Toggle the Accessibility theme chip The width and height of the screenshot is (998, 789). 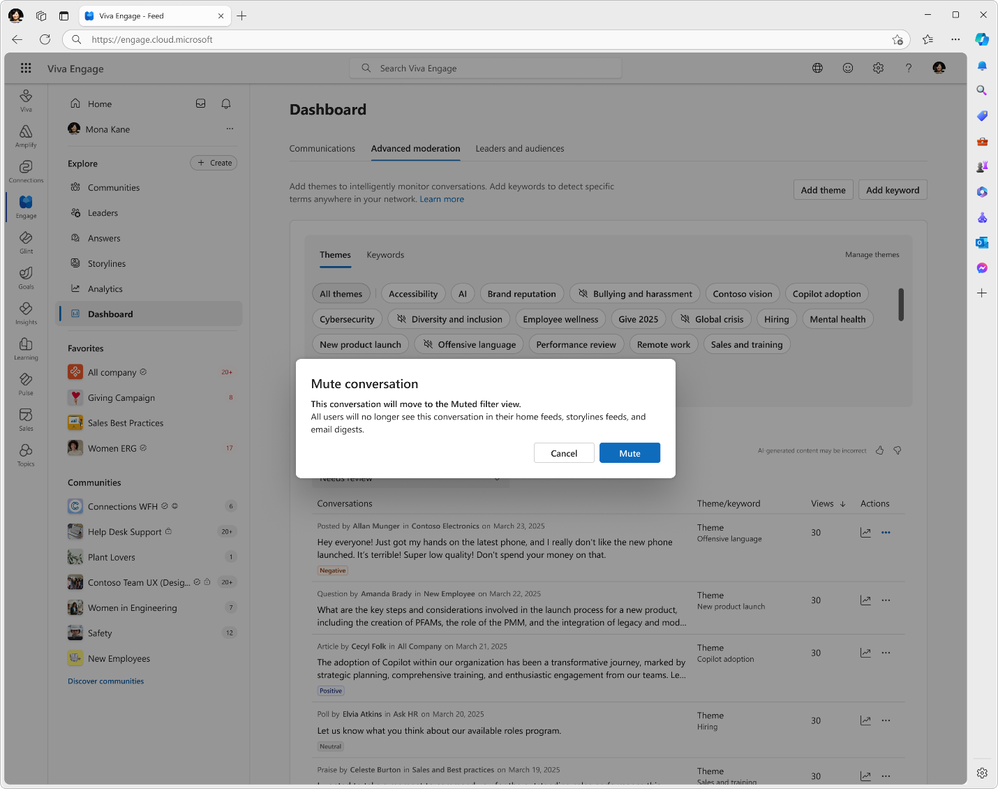click(413, 294)
